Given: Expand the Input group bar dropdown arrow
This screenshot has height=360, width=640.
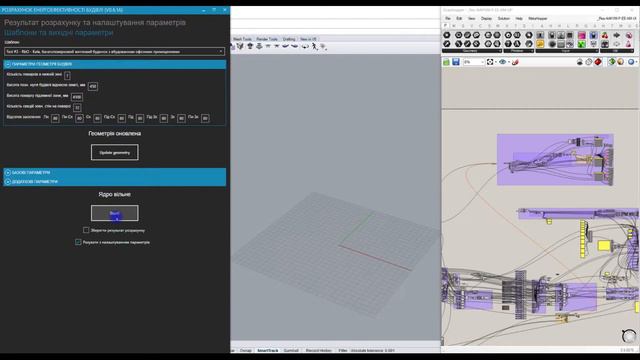Looking at the screenshot, I should [596, 51].
